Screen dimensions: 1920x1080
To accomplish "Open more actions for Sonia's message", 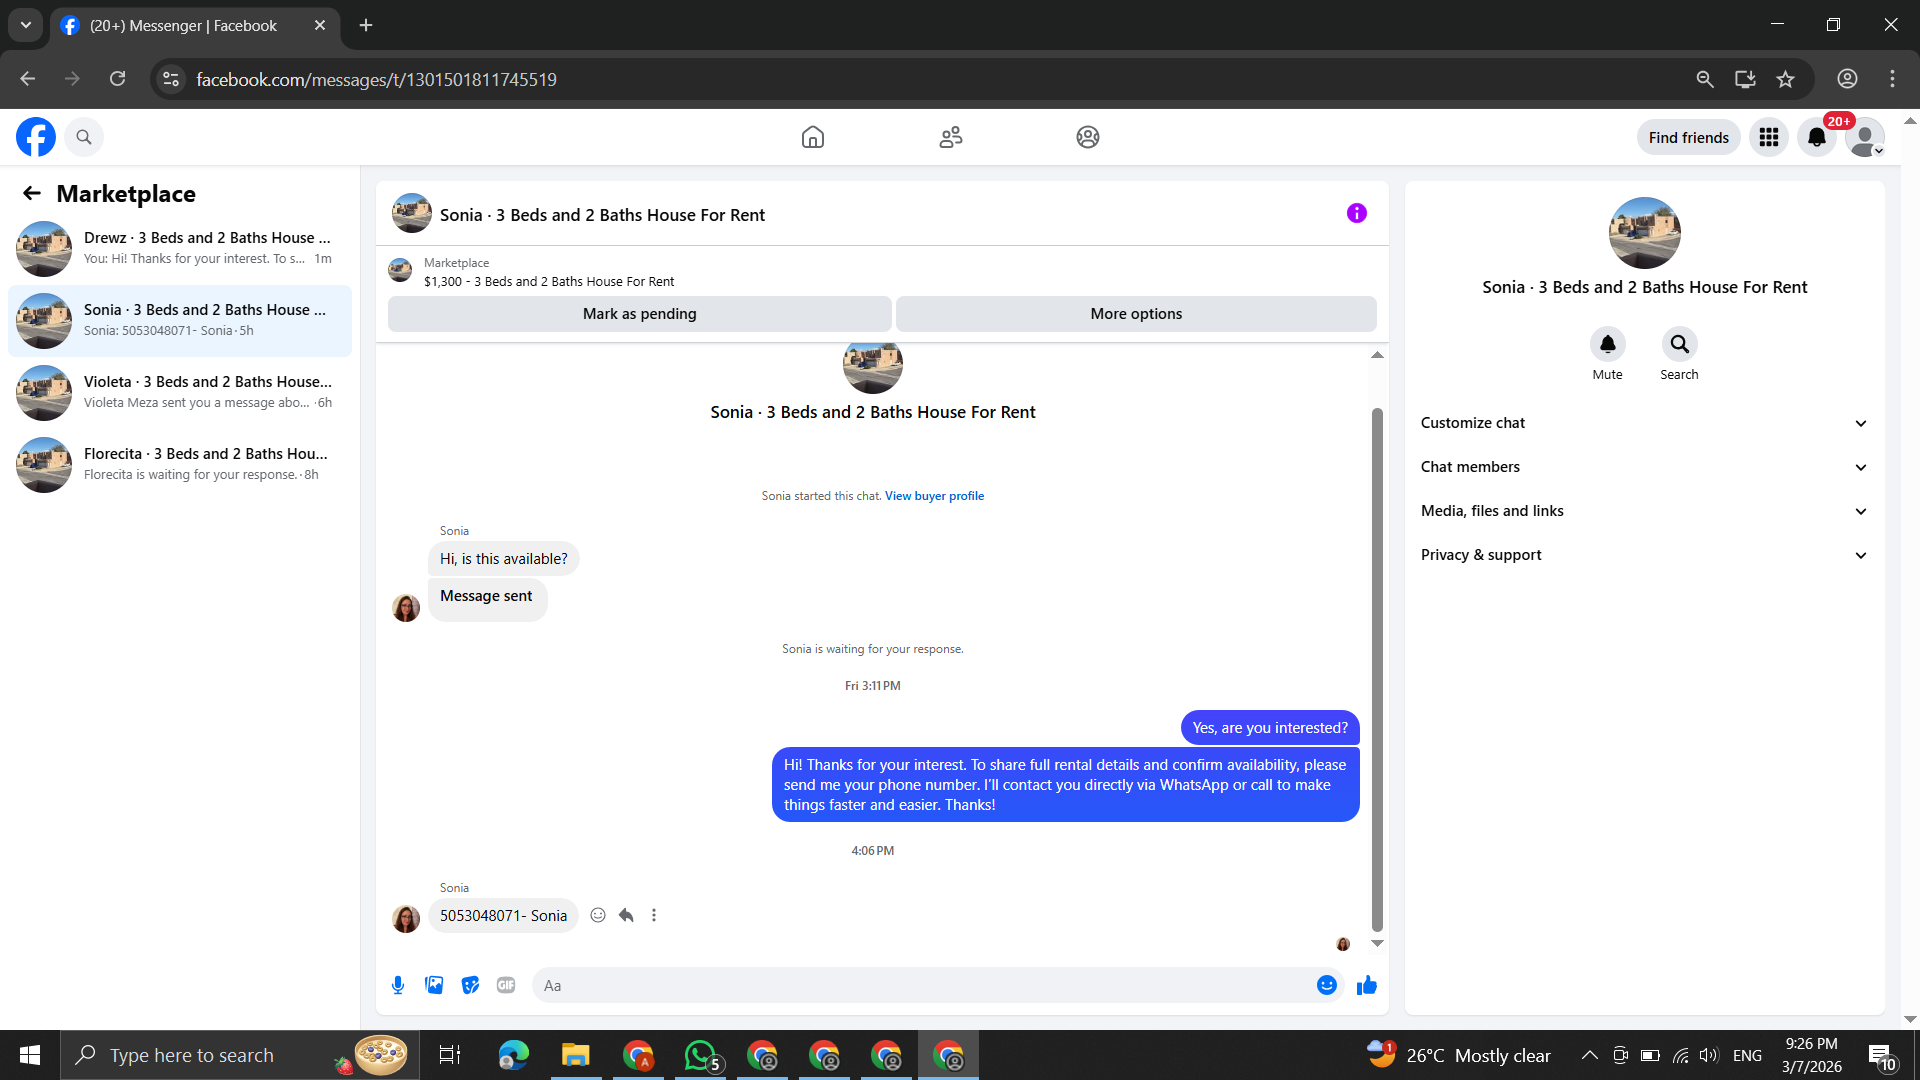I will click(x=654, y=915).
